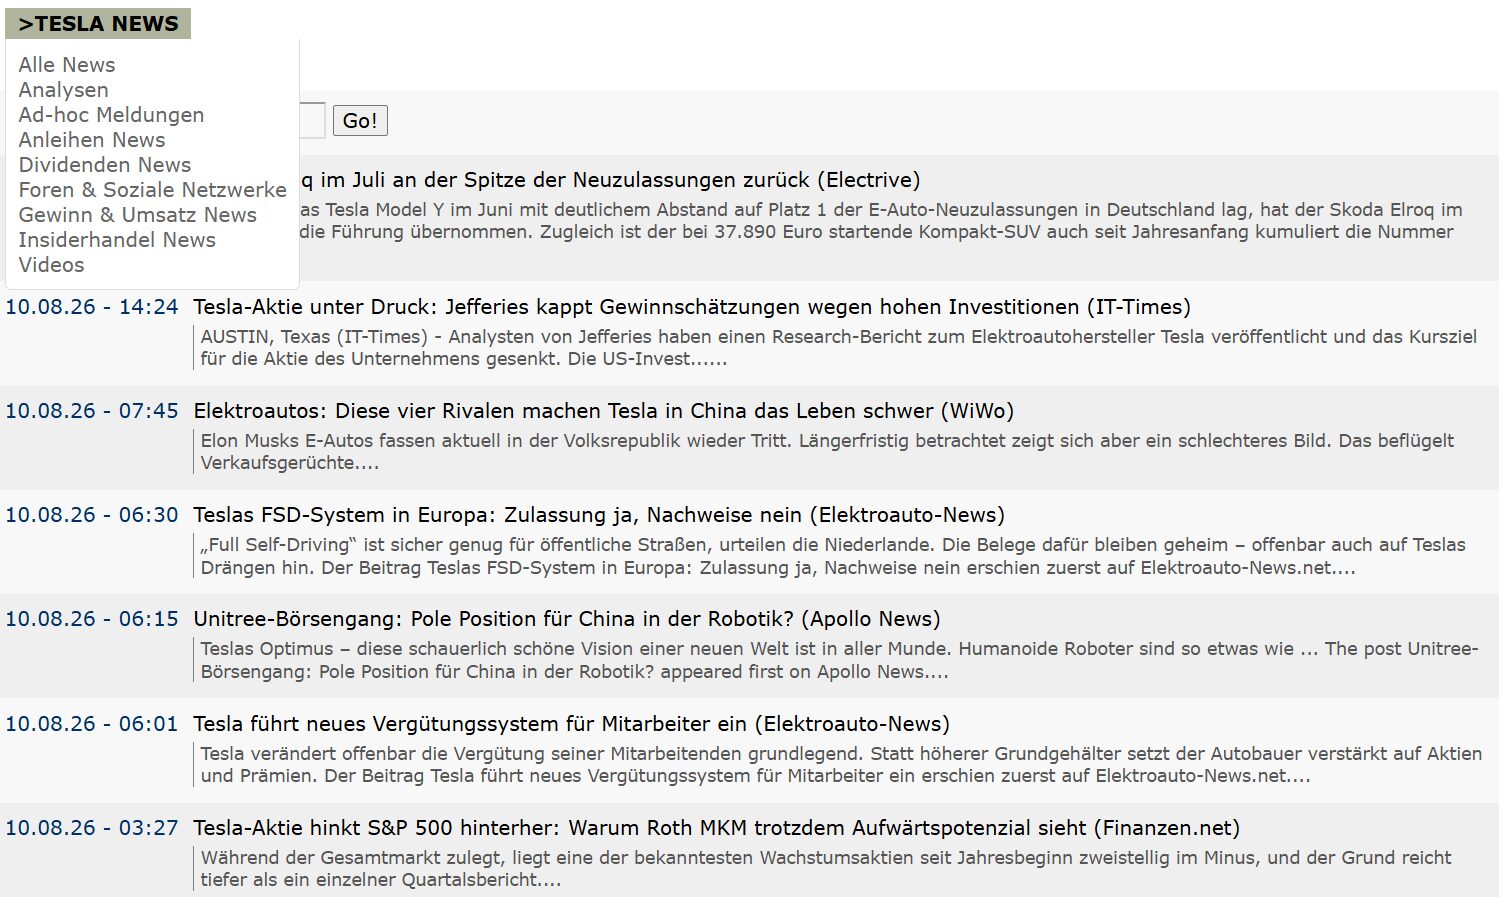Open the >TESLA NEWS menu header
This screenshot has height=897, width=1505.
tap(98, 23)
